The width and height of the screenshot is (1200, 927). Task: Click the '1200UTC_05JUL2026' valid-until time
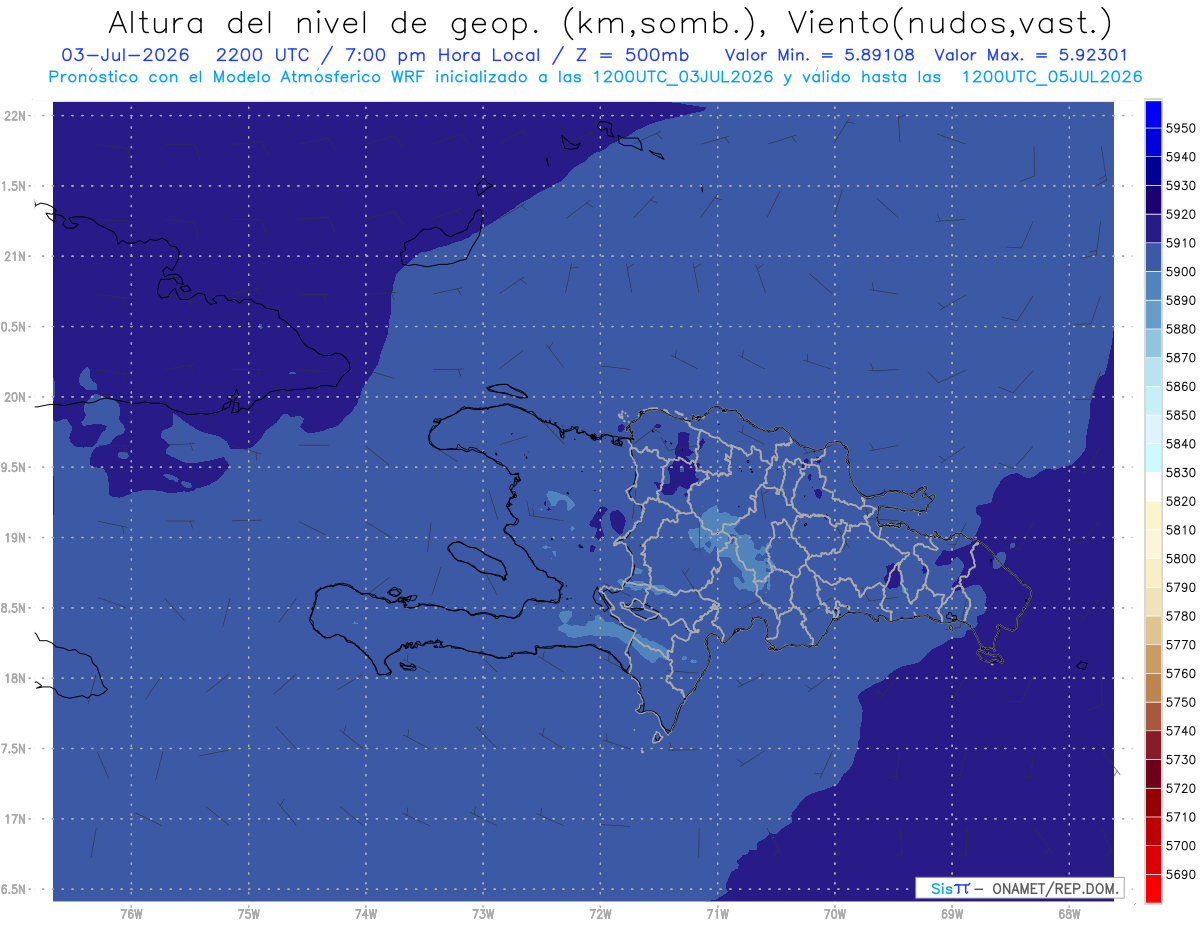tap(1052, 77)
